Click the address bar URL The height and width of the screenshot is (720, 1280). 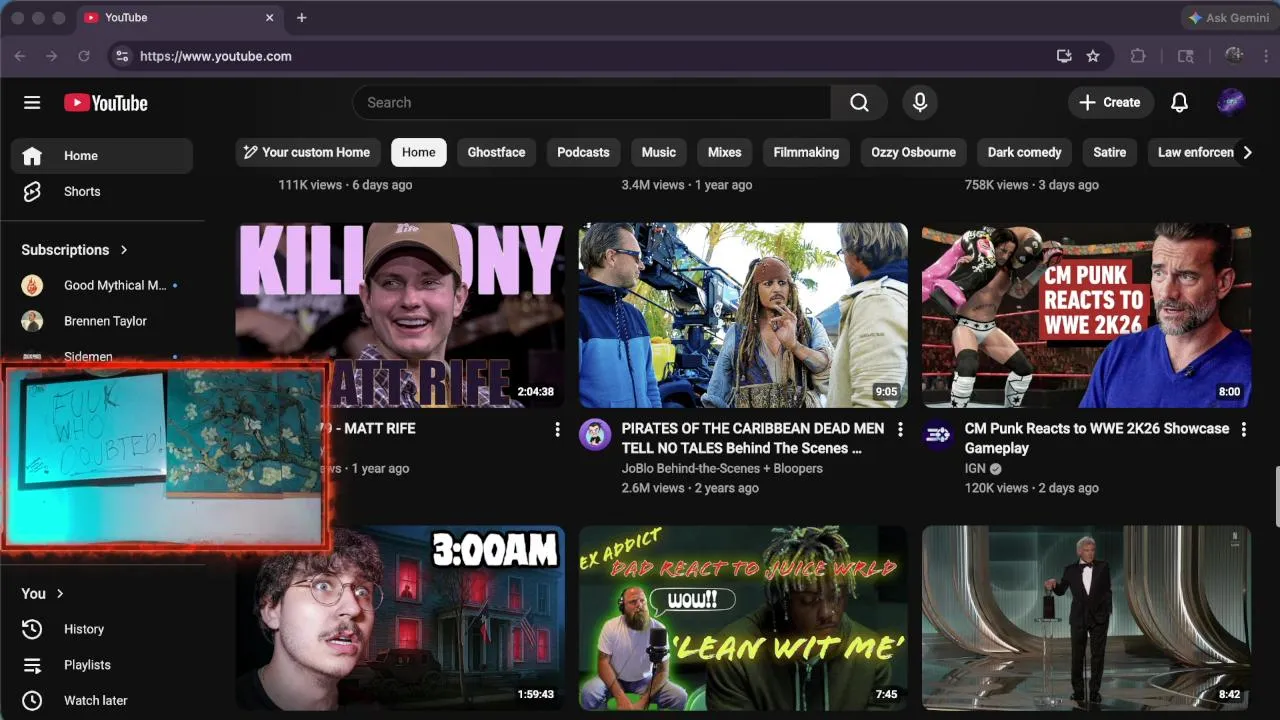pos(216,56)
